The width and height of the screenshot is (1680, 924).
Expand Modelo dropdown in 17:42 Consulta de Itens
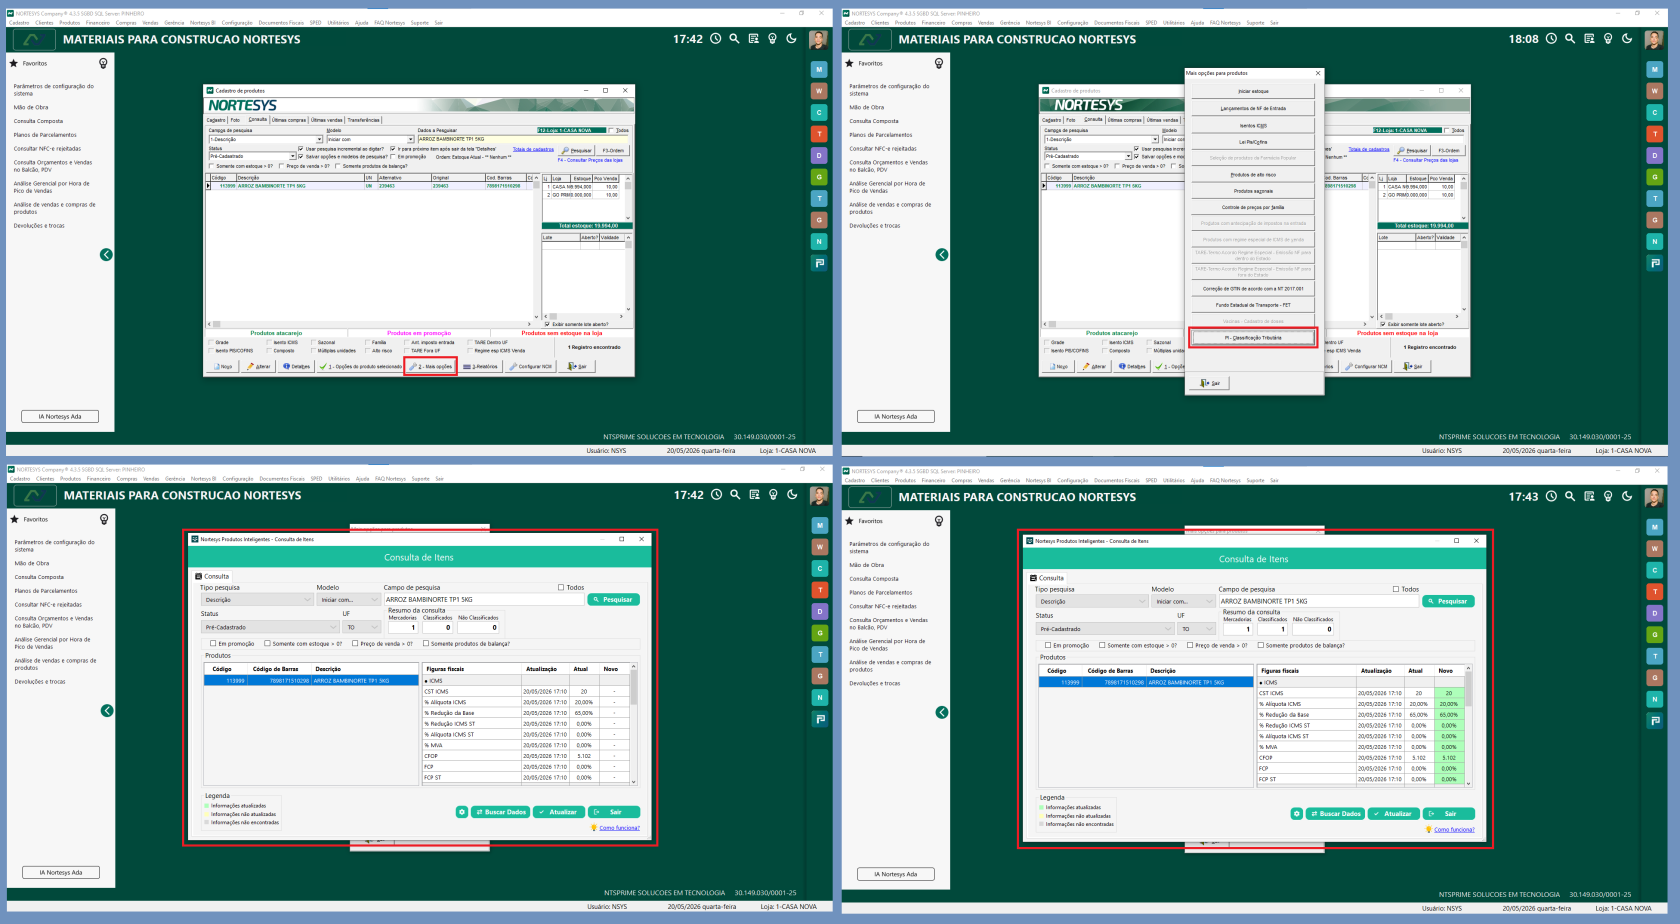point(348,599)
